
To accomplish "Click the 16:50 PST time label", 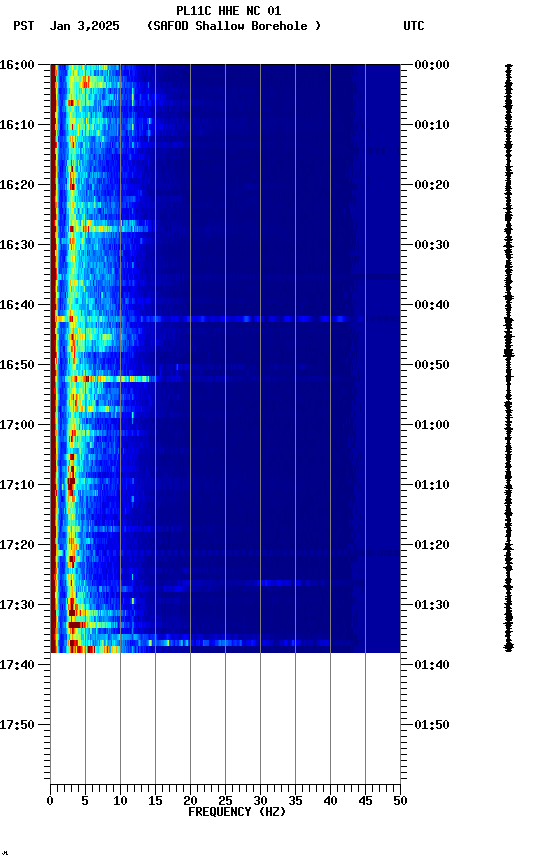I will click(x=17, y=365).
